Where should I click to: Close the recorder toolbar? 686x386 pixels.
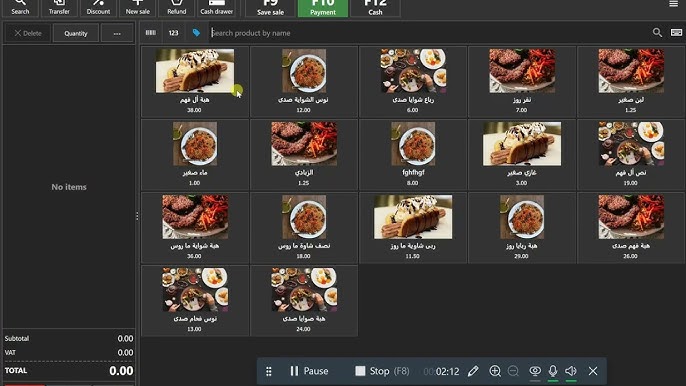coord(593,371)
